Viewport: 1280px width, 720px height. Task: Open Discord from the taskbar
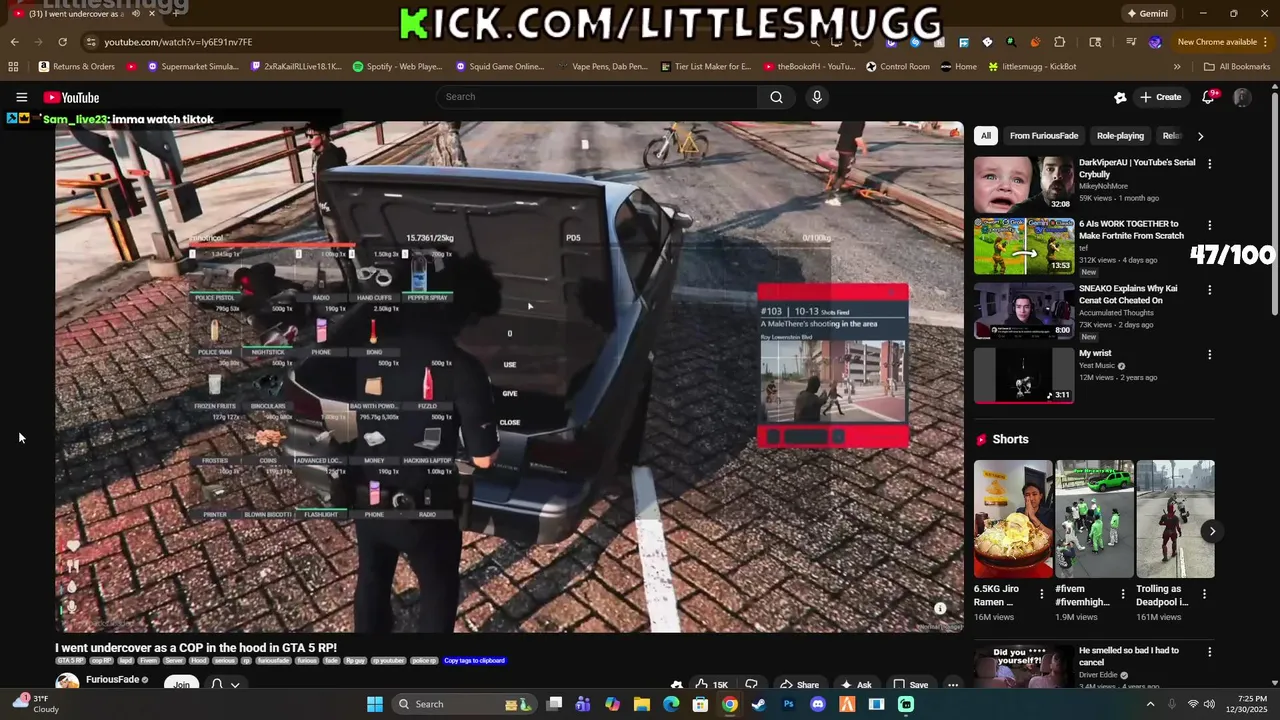point(818,704)
